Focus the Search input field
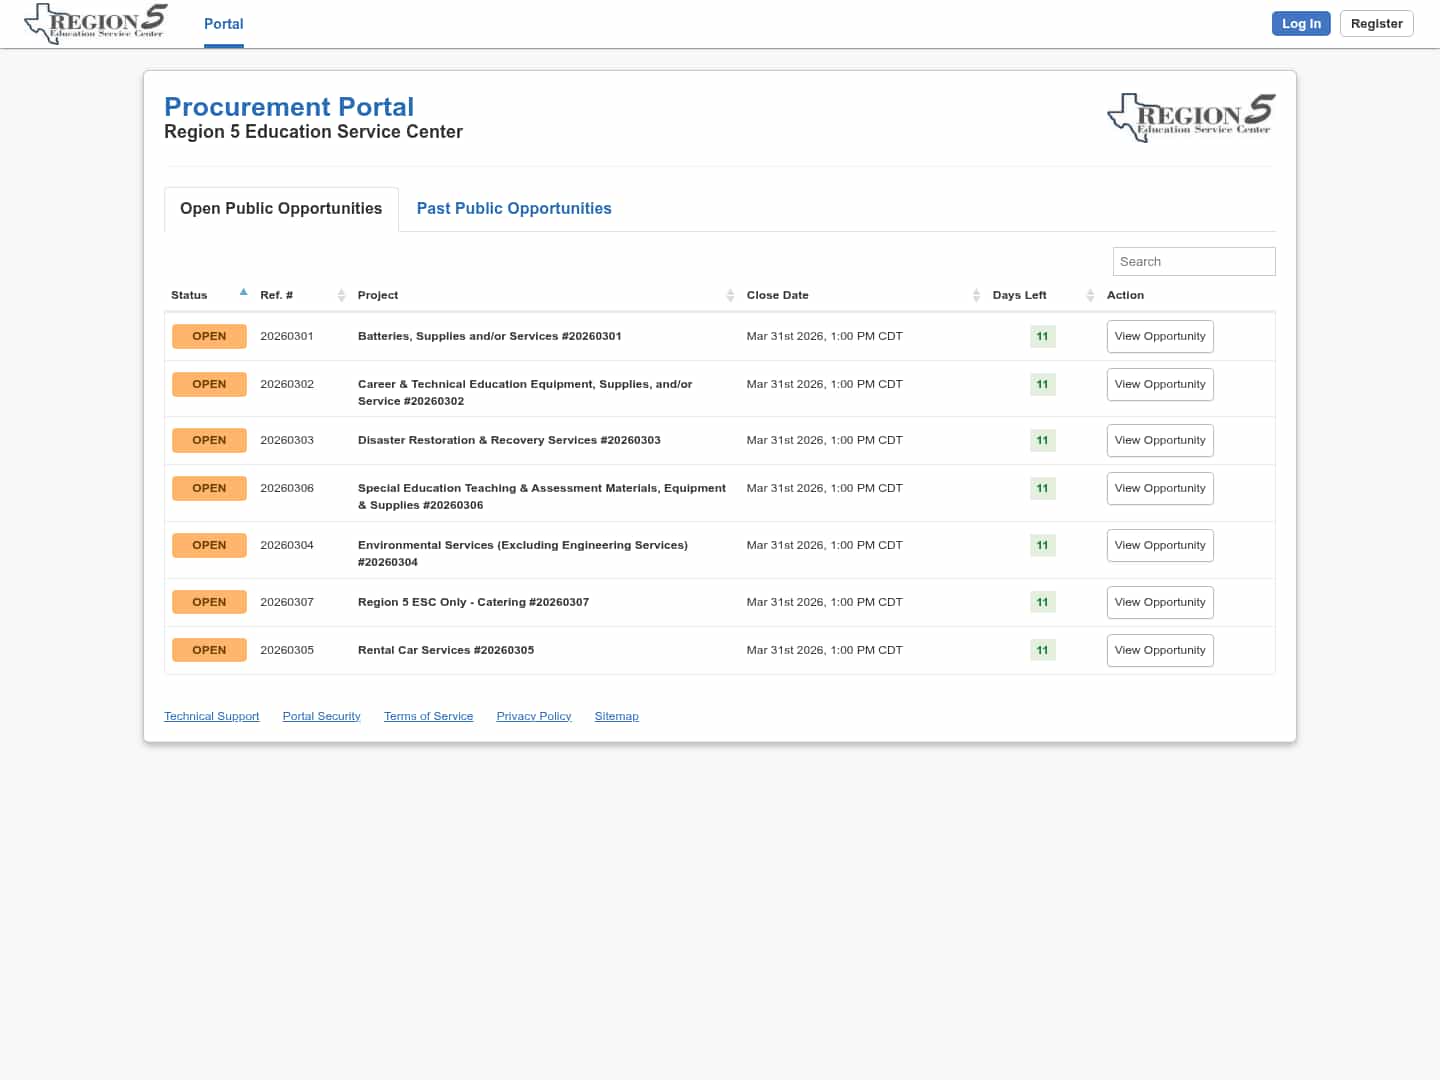This screenshot has width=1440, height=1080. (x=1193, y=262)
